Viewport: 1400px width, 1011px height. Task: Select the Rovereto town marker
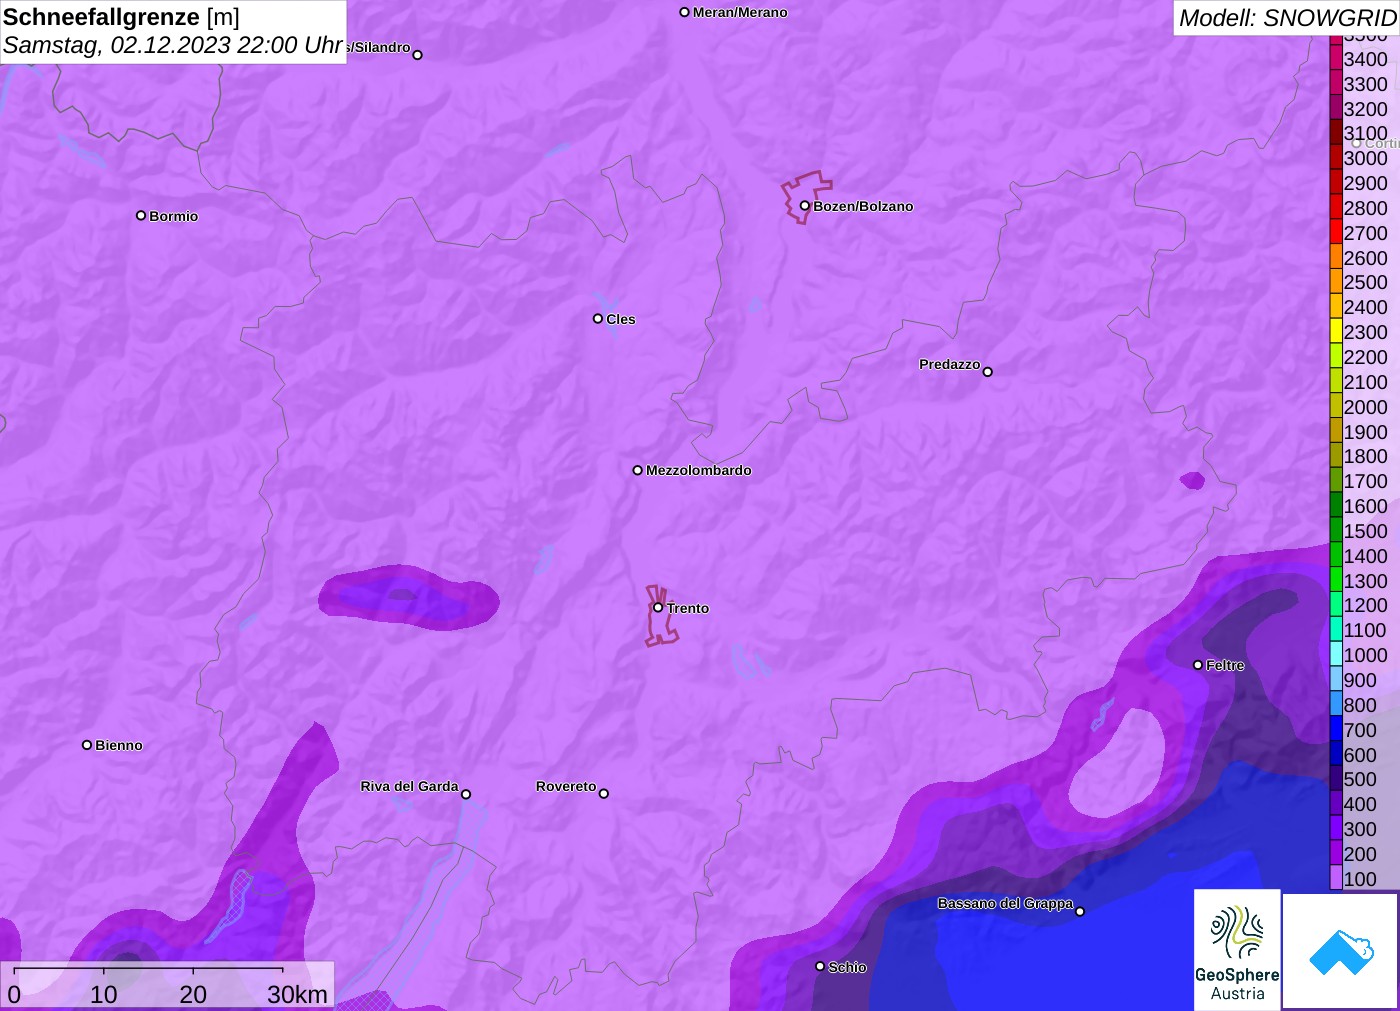point(604,794)
